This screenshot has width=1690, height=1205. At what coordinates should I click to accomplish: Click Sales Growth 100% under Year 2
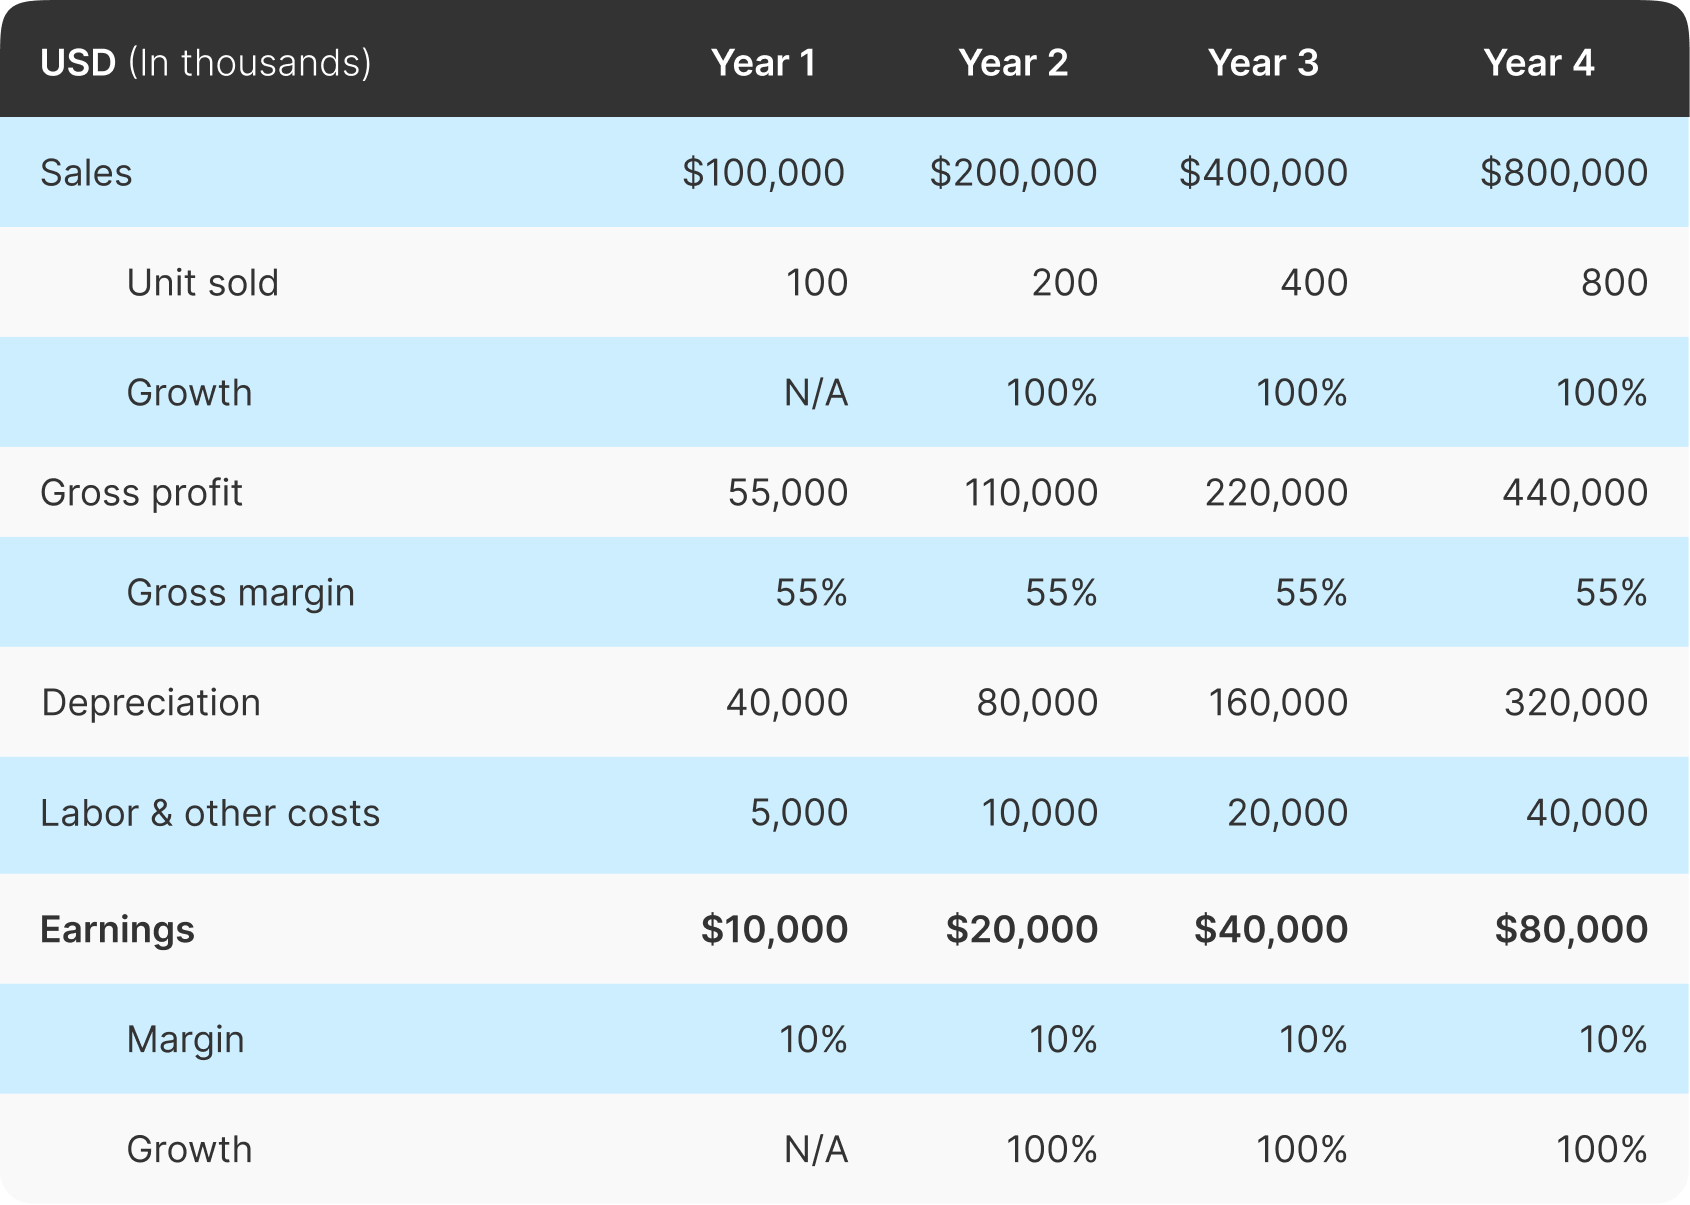click(x=1052, y=393)
